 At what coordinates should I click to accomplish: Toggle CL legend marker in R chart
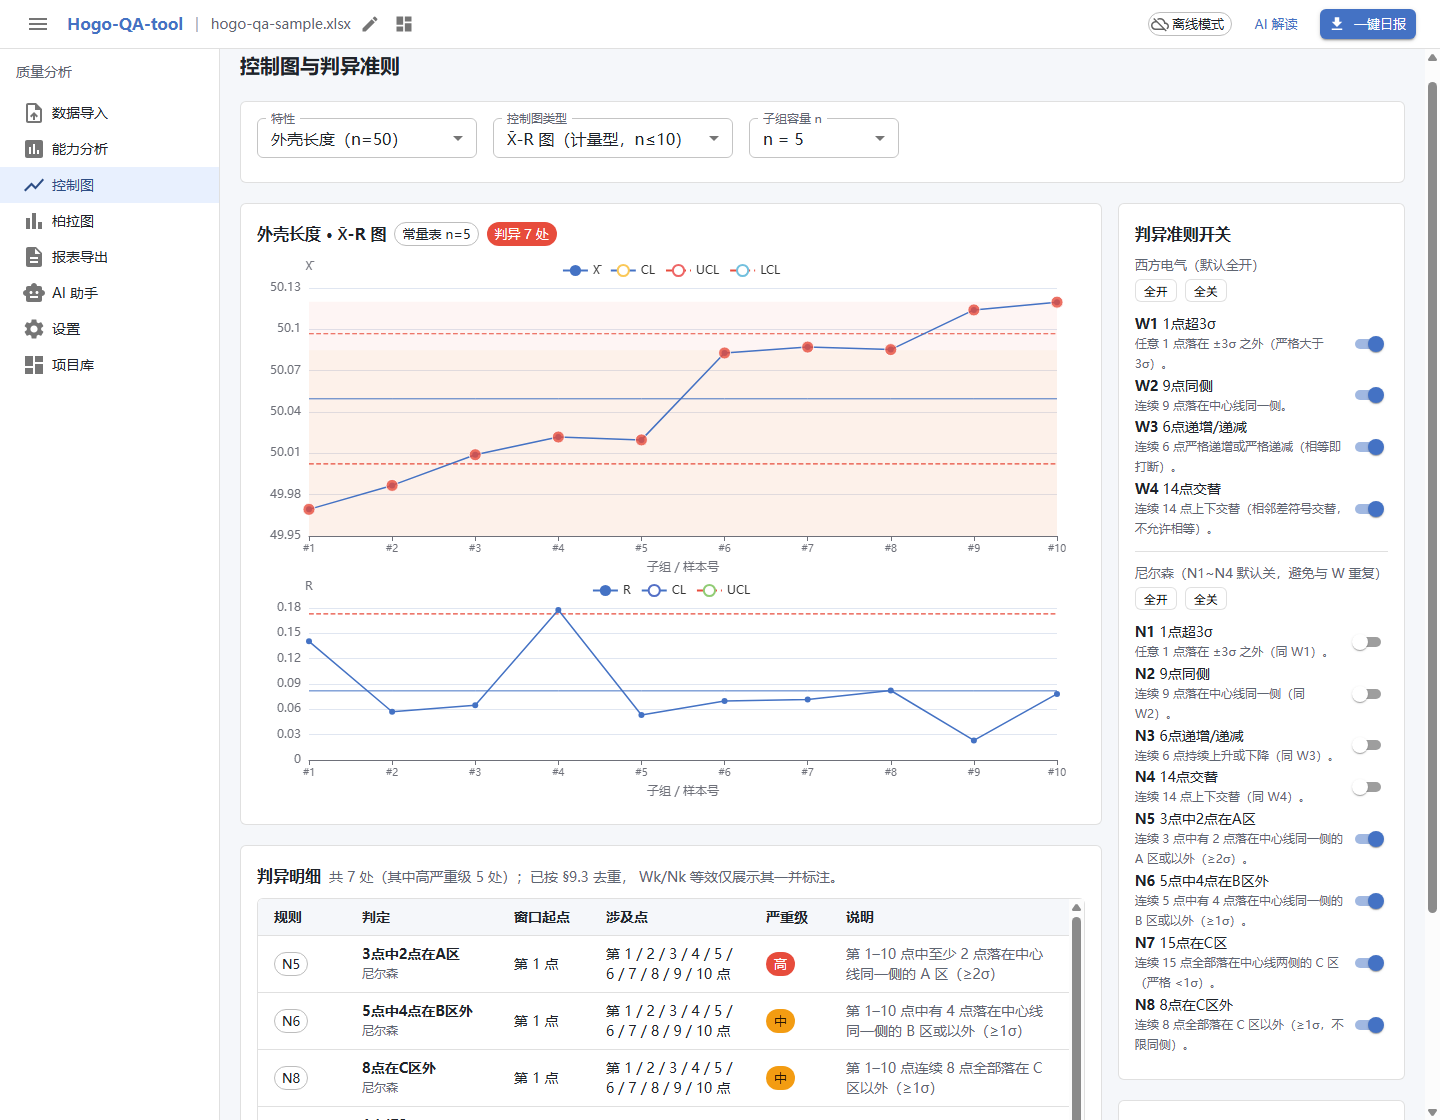[654, 590]
